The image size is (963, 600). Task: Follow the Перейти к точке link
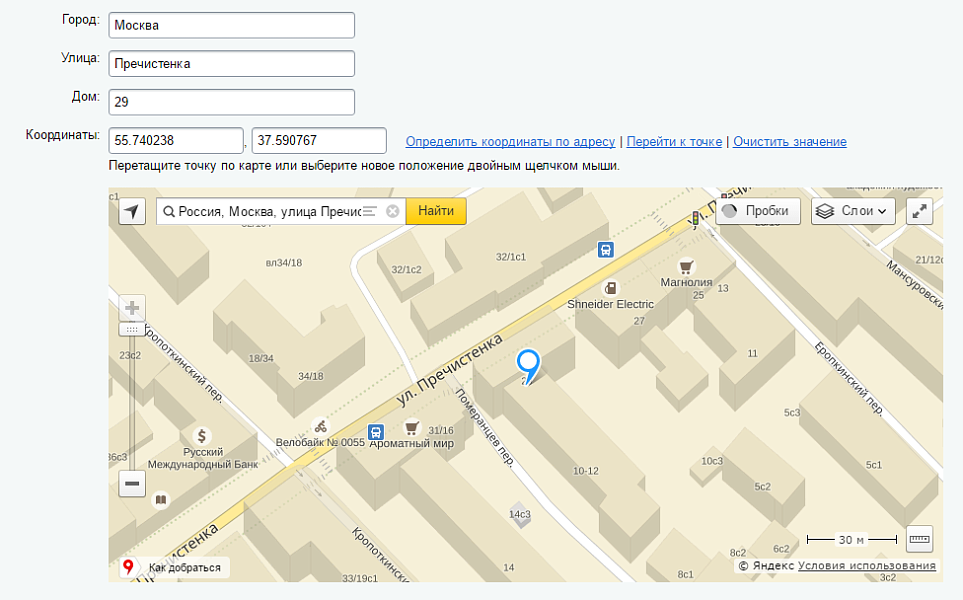tap(674, 142)
